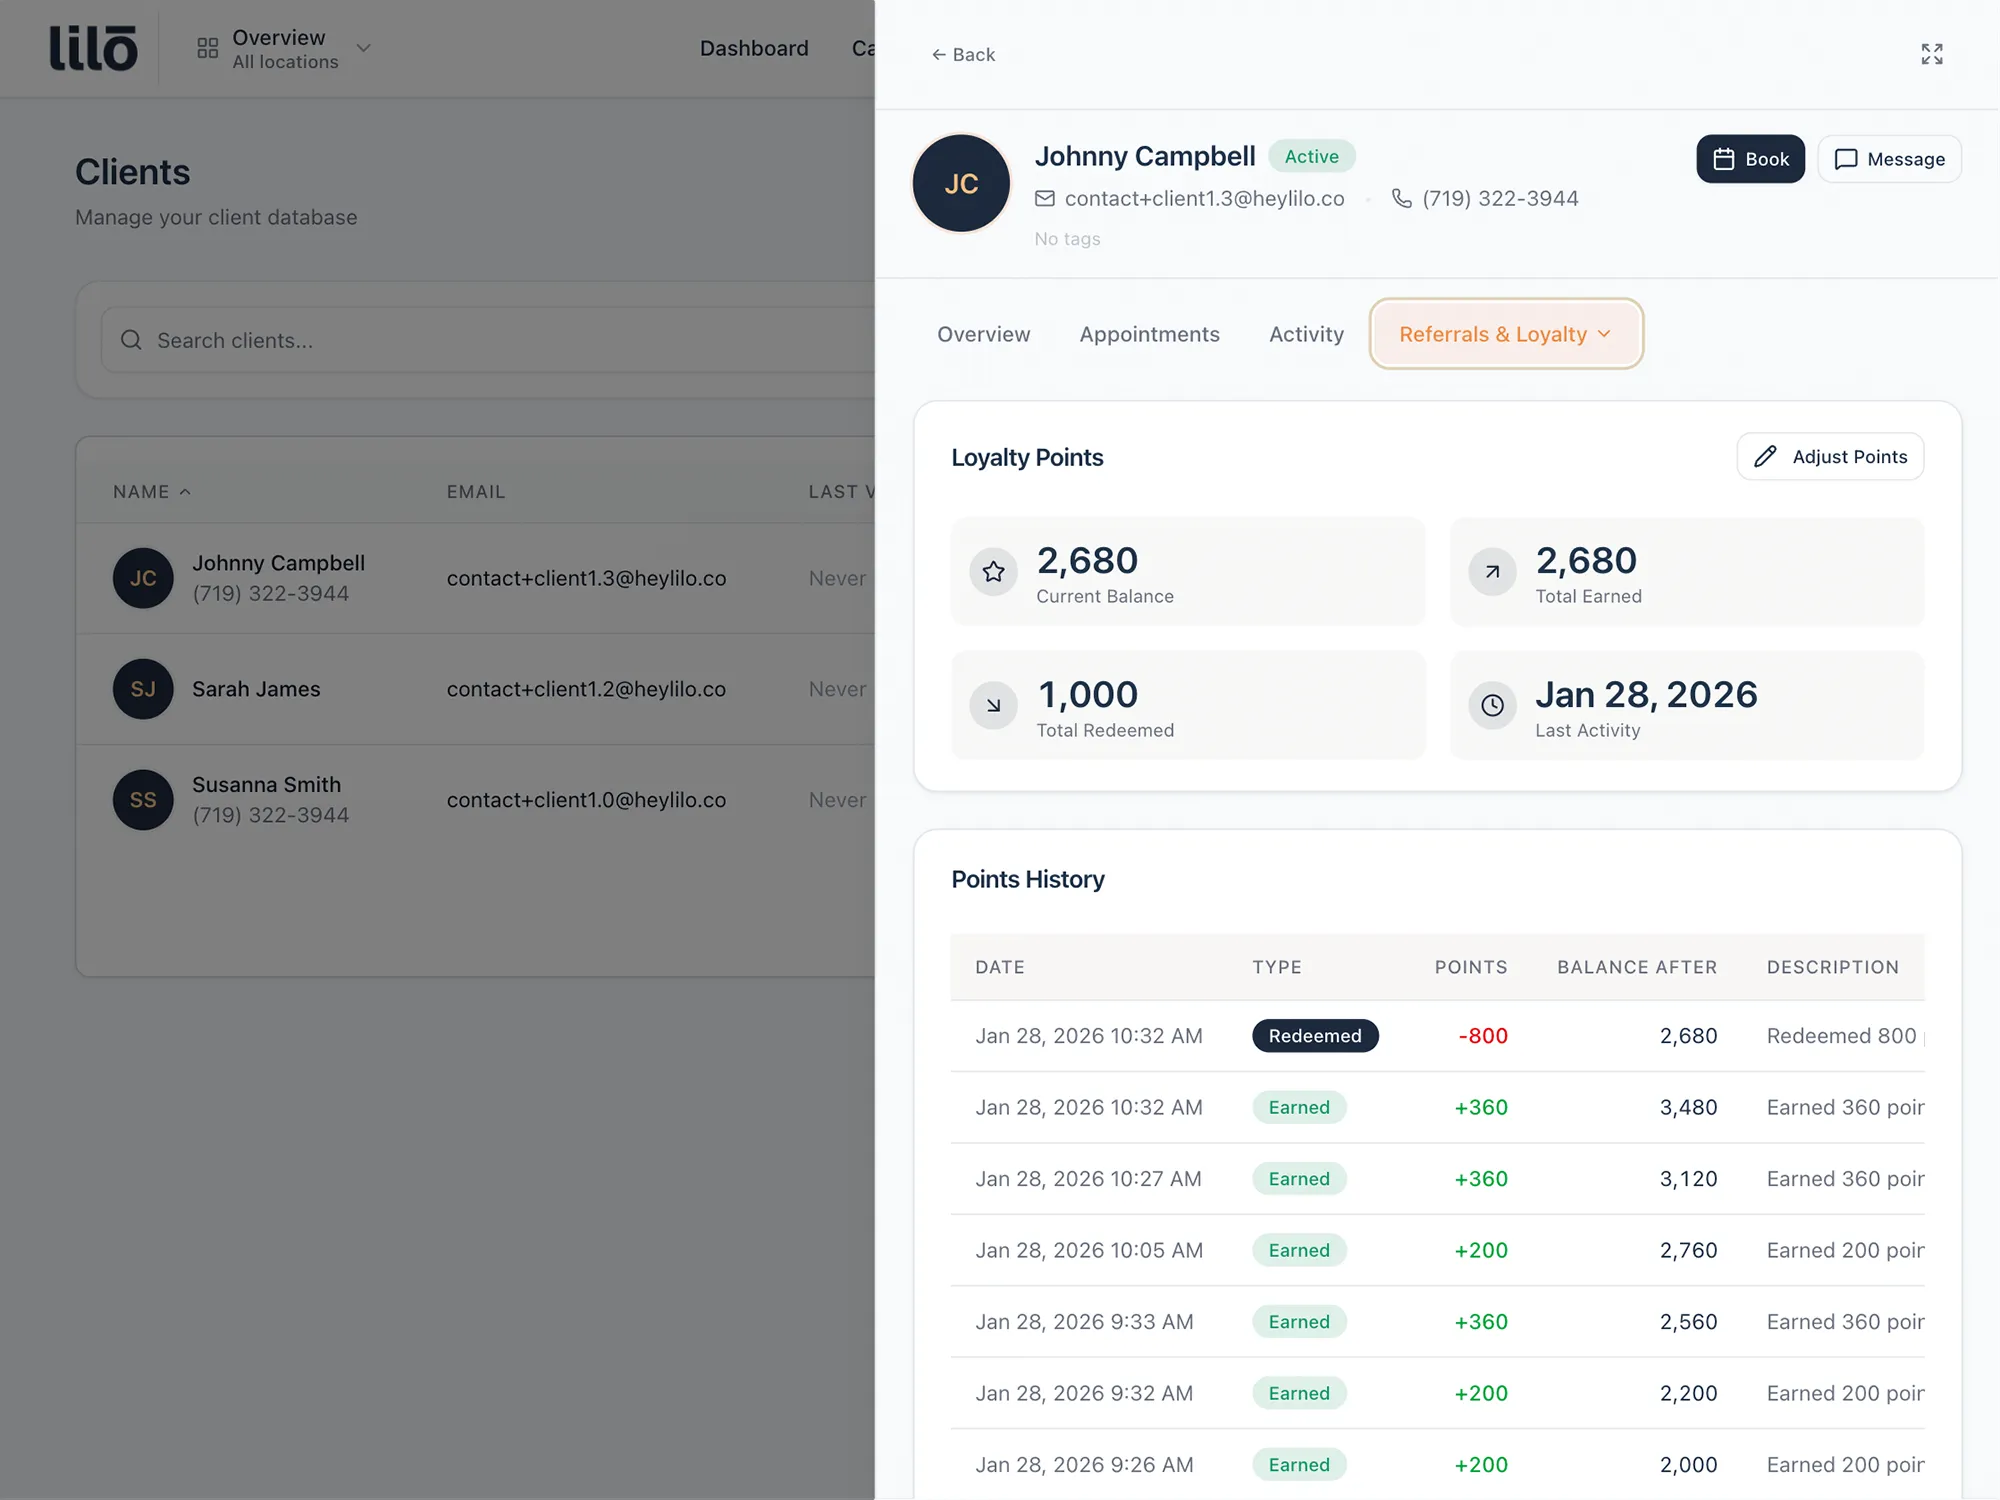Click the lilo logo
This screenshot has height=1500, width=2000.
point(93,47)
